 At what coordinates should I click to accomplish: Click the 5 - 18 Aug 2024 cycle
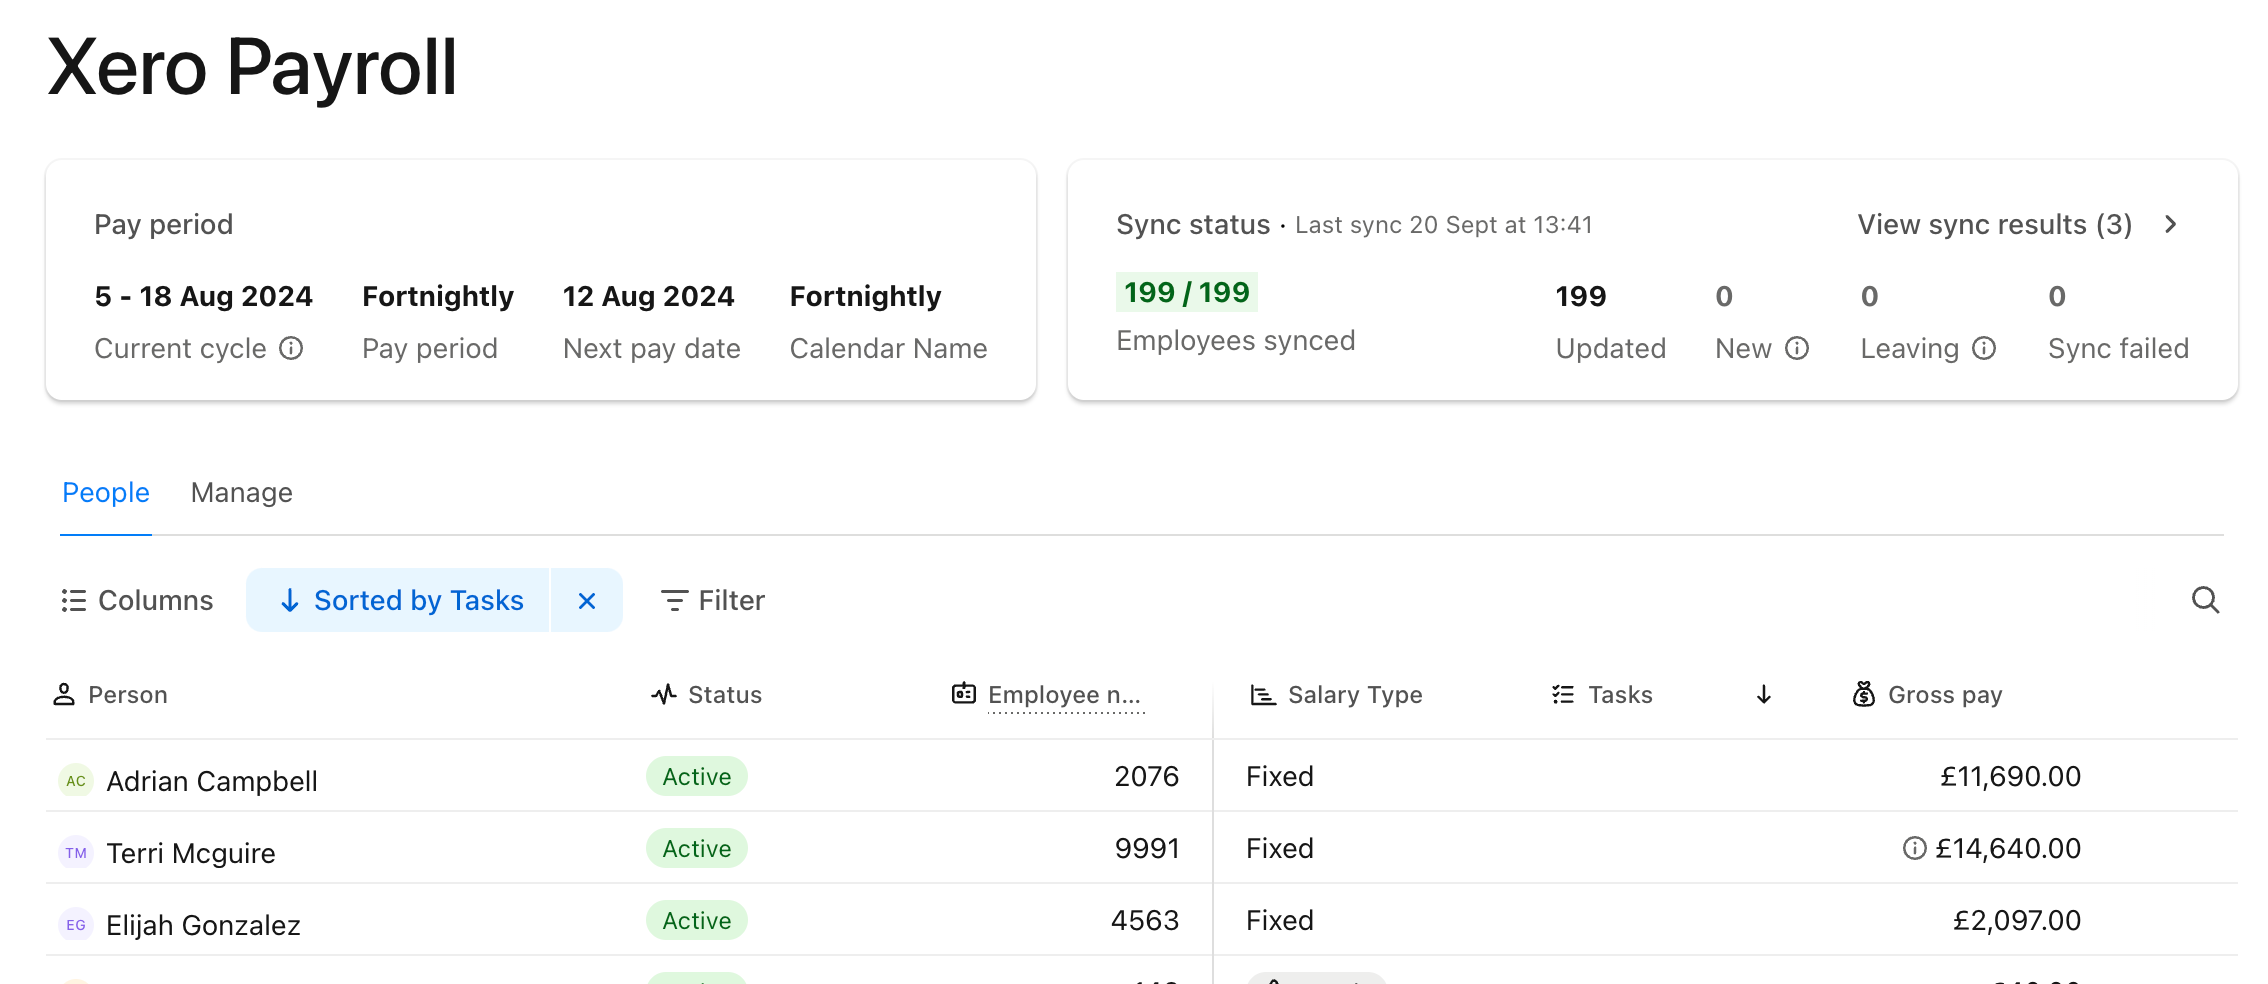pos(204,296)
